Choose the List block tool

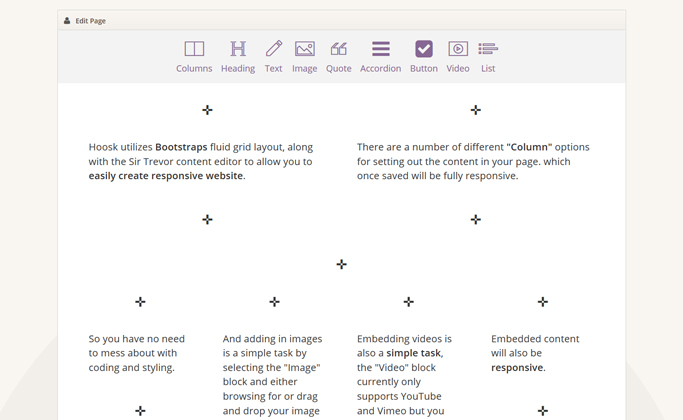[x=488, y=56]
